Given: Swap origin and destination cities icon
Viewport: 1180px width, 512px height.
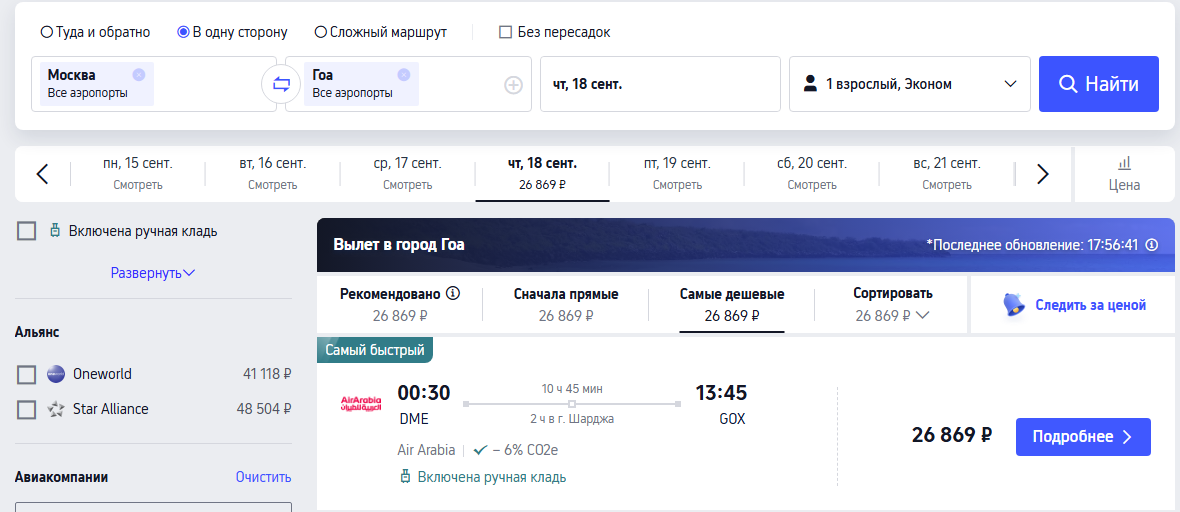Looking at the screenshot, I should click(281, 84).
